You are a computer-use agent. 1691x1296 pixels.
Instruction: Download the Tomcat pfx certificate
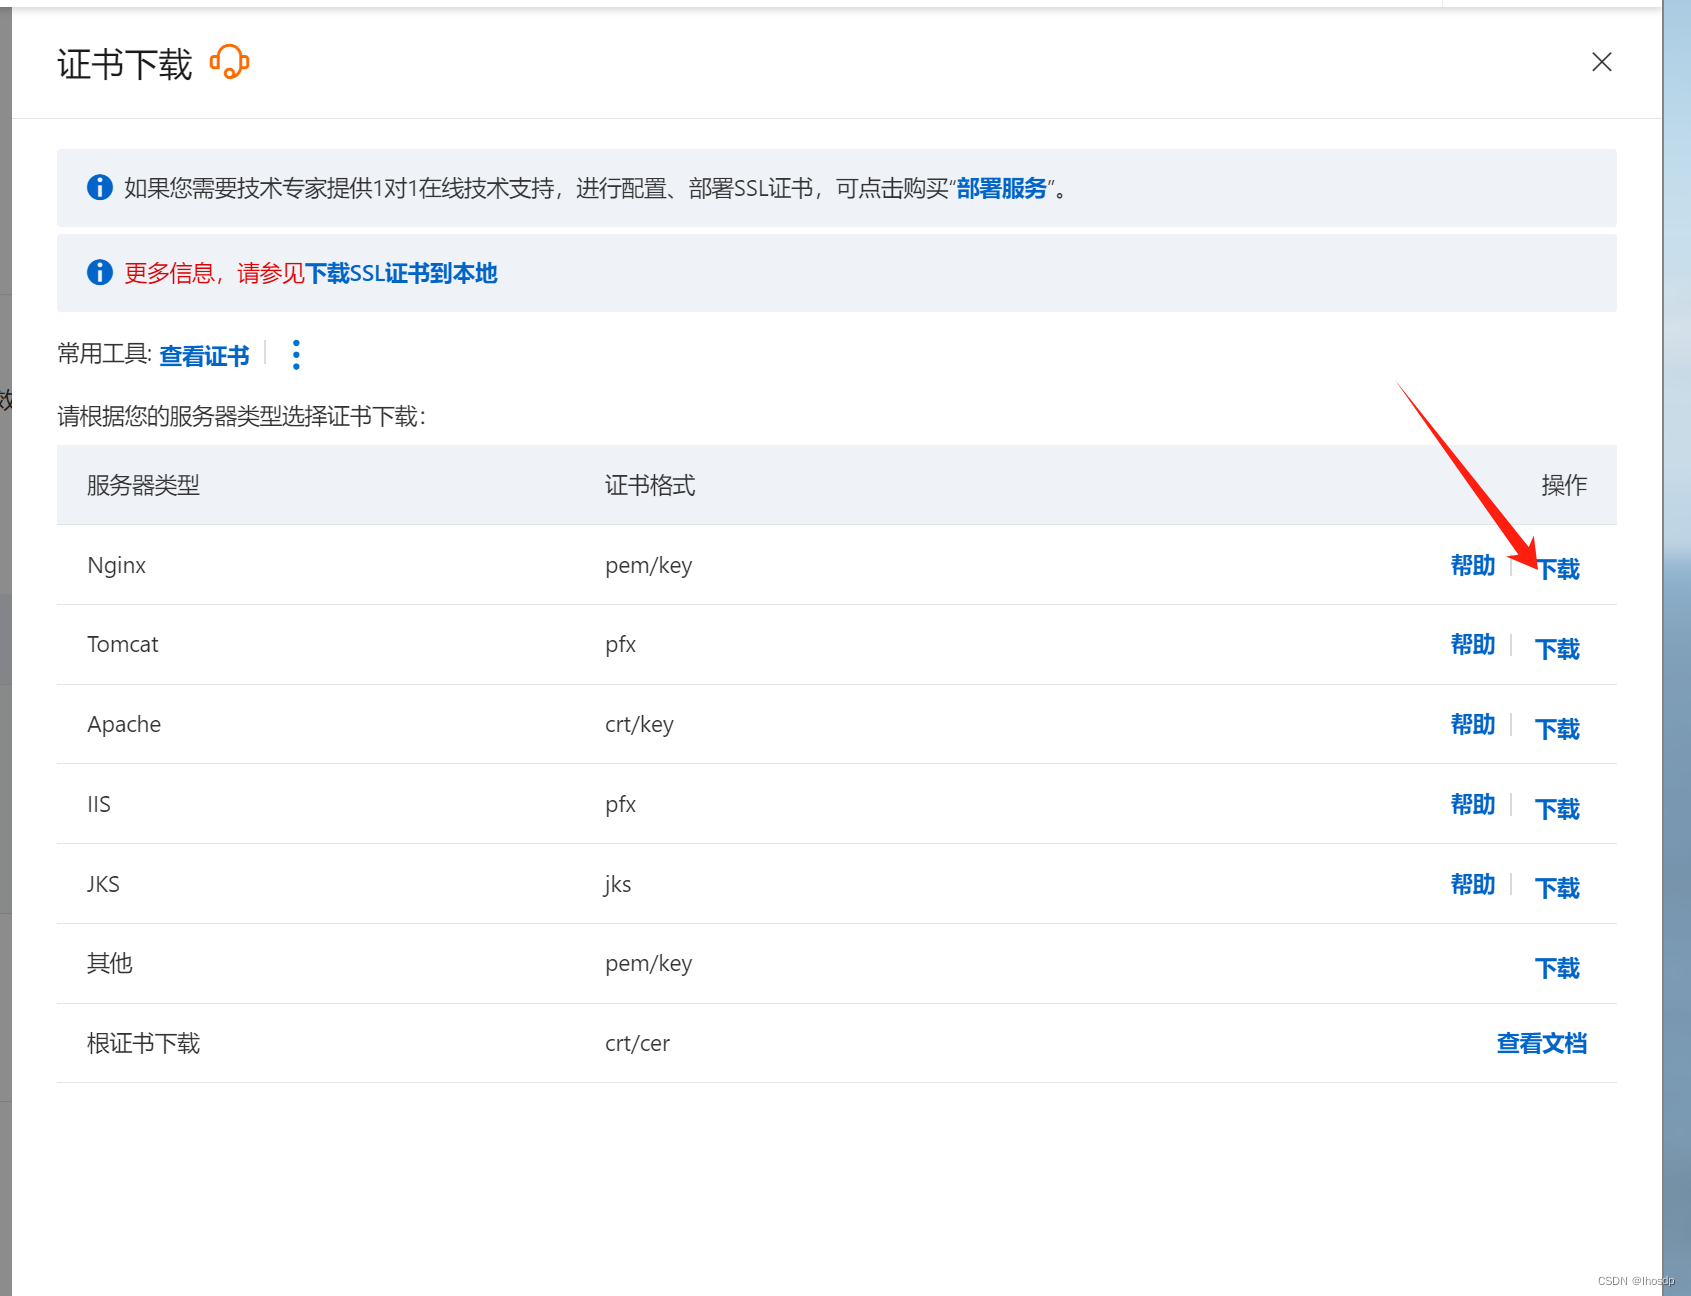(x=1558, y=649)
